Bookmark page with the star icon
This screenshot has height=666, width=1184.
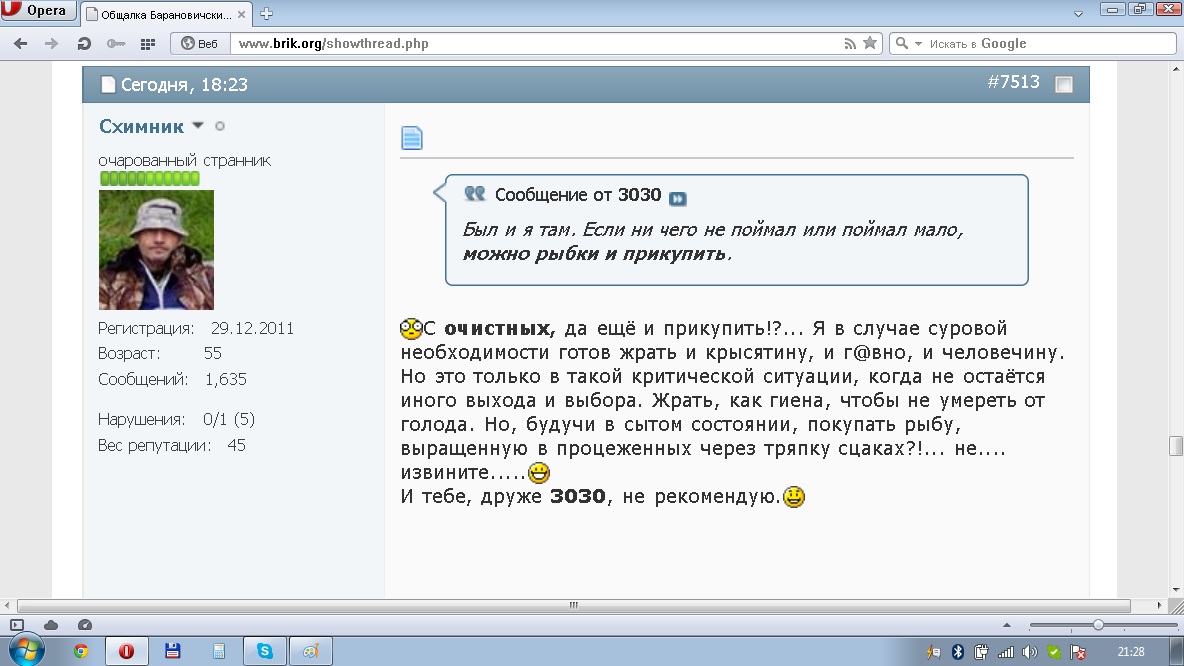coord(870,43)
